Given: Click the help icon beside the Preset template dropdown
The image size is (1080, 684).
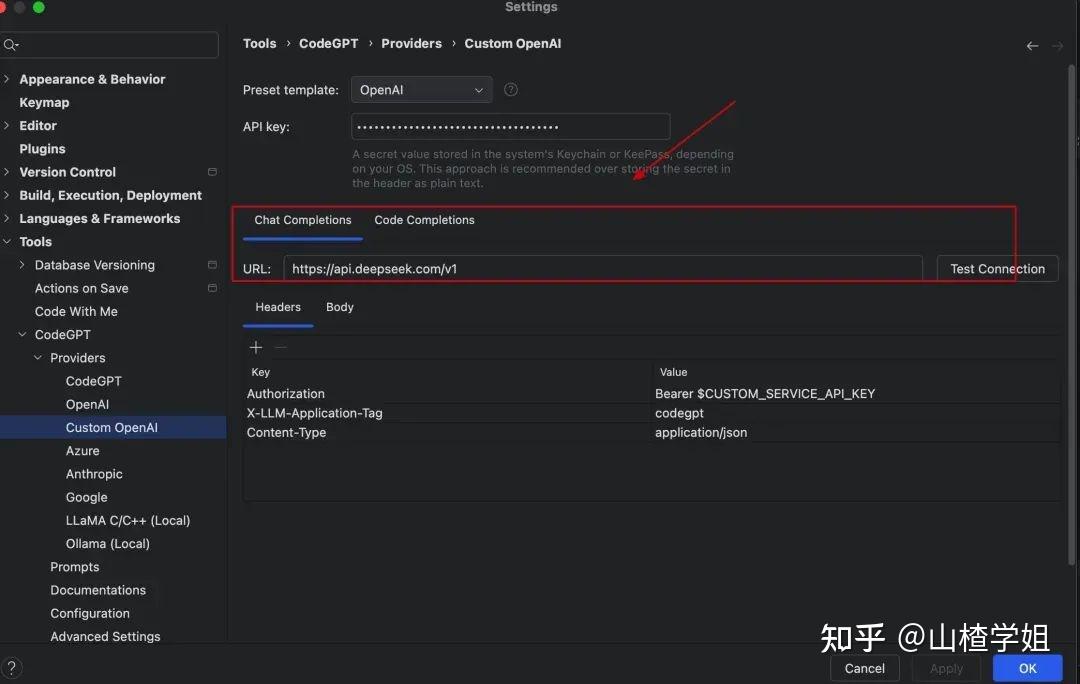Looking at the screenshot, I should pyautogui.click(x=510, y=89).
